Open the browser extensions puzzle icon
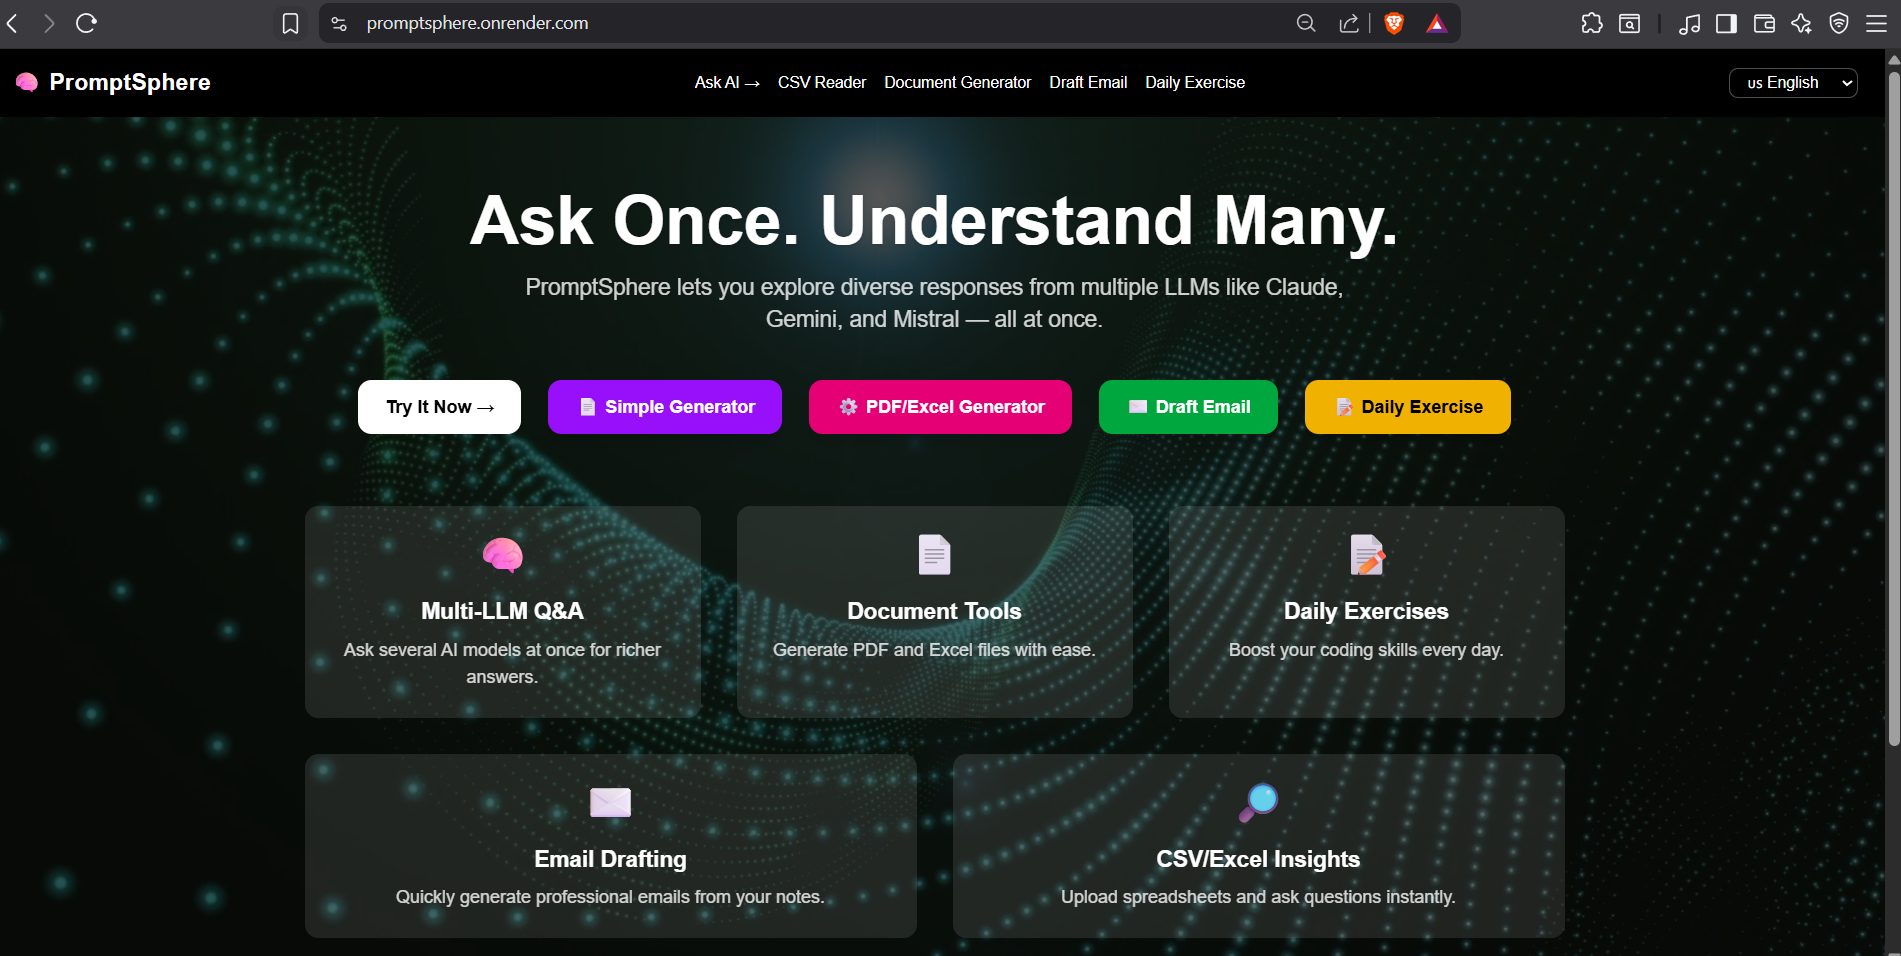 click(x=1592, y=23)
